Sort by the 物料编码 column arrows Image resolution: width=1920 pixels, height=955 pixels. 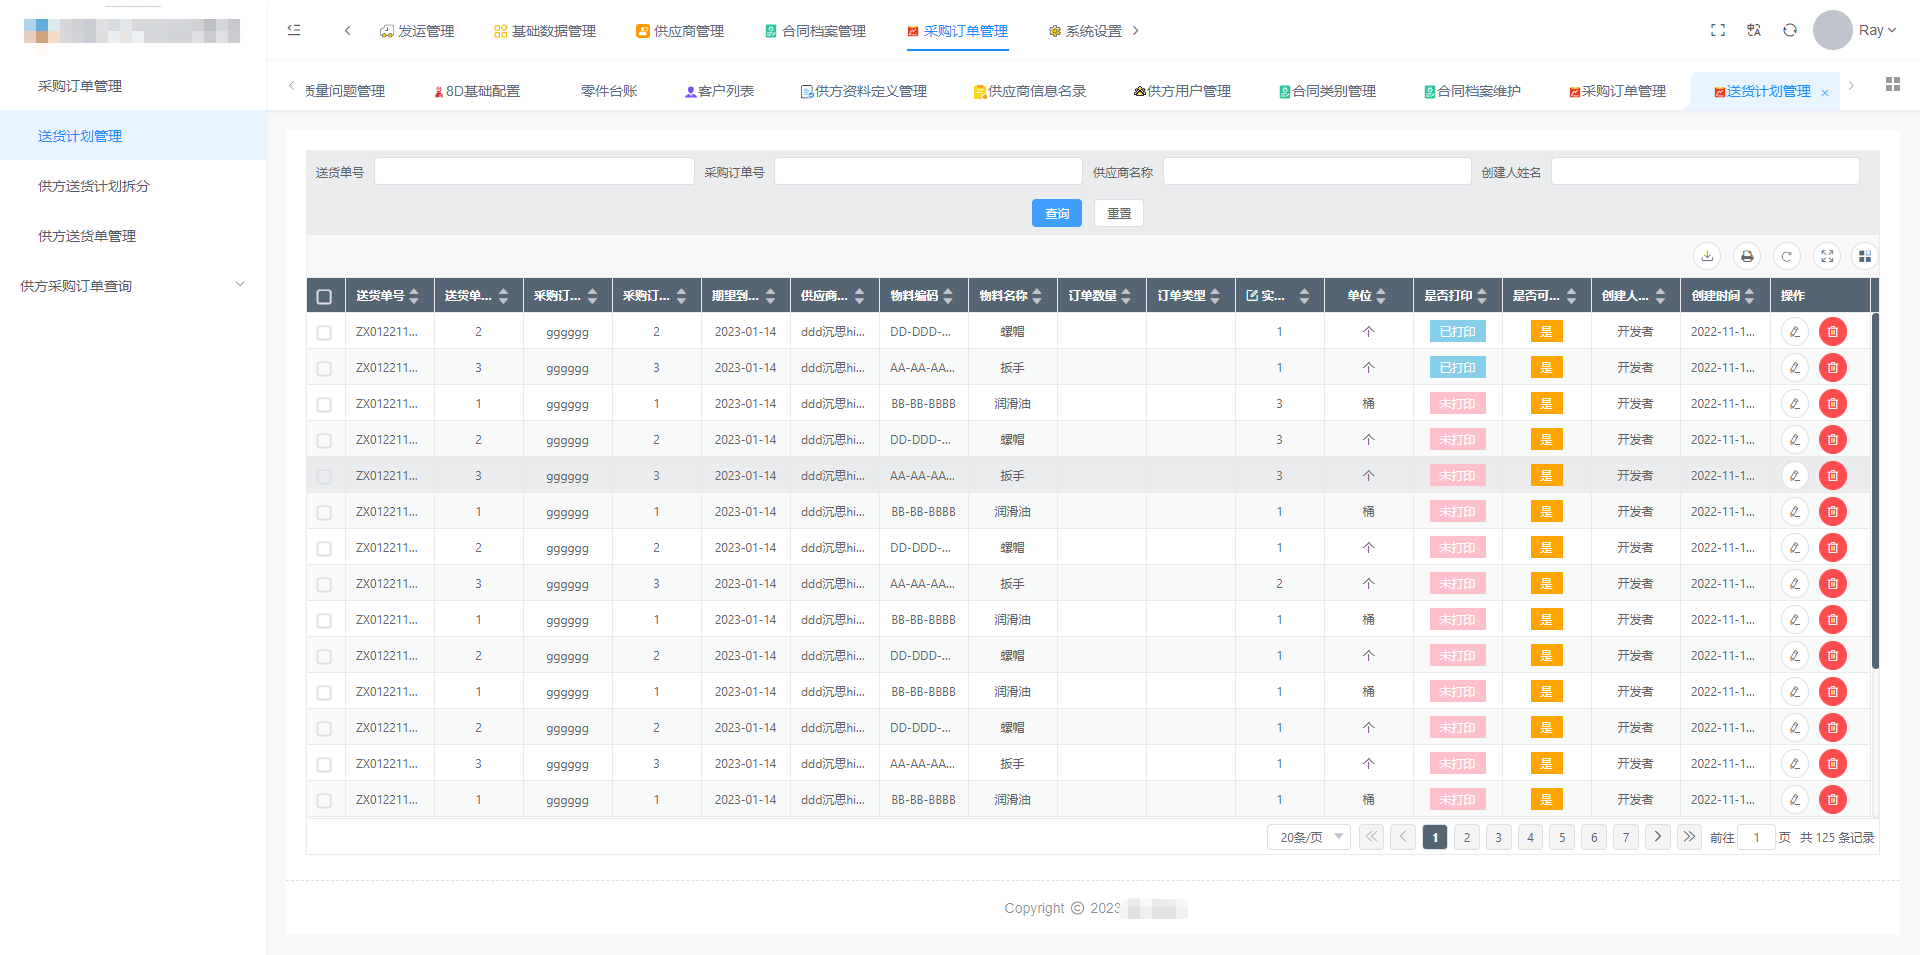[948, 296]
